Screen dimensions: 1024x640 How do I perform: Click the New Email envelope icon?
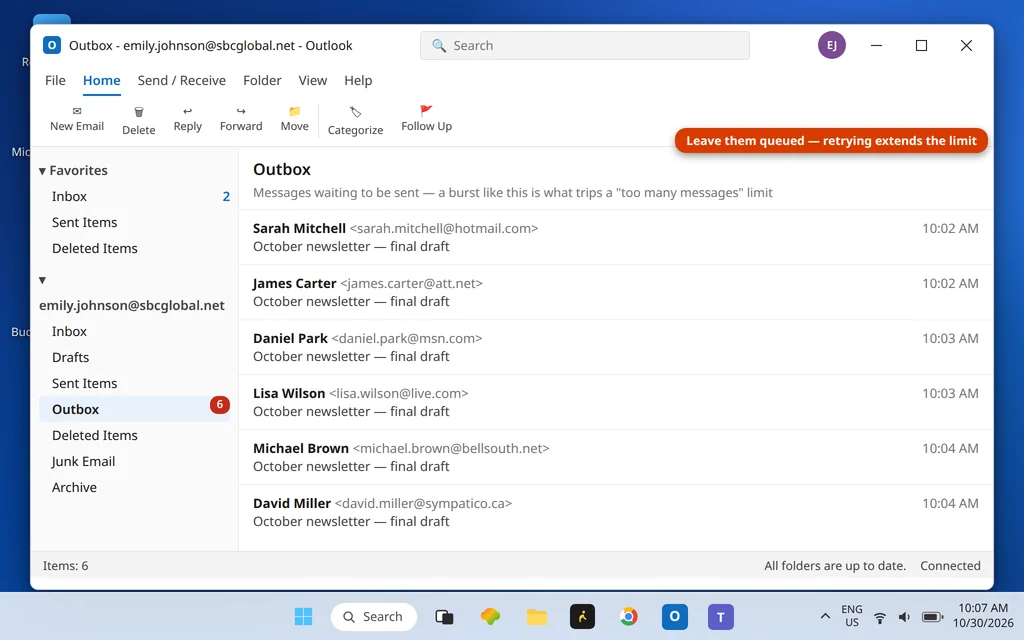(x=77, y=111)
